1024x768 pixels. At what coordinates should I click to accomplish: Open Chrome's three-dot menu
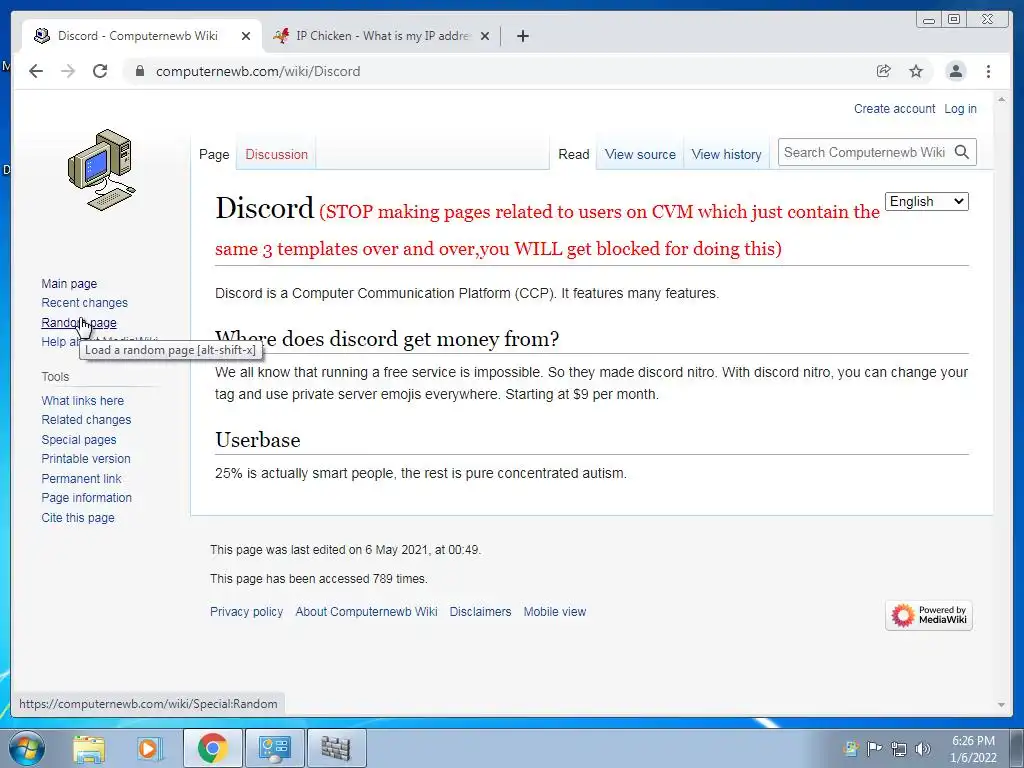click(988, 71)
